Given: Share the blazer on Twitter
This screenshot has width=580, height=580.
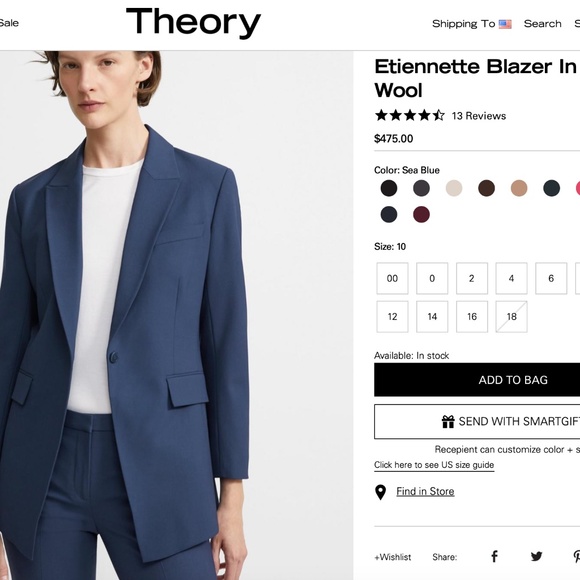Looking at the screenshot, I should click(536, 556).
